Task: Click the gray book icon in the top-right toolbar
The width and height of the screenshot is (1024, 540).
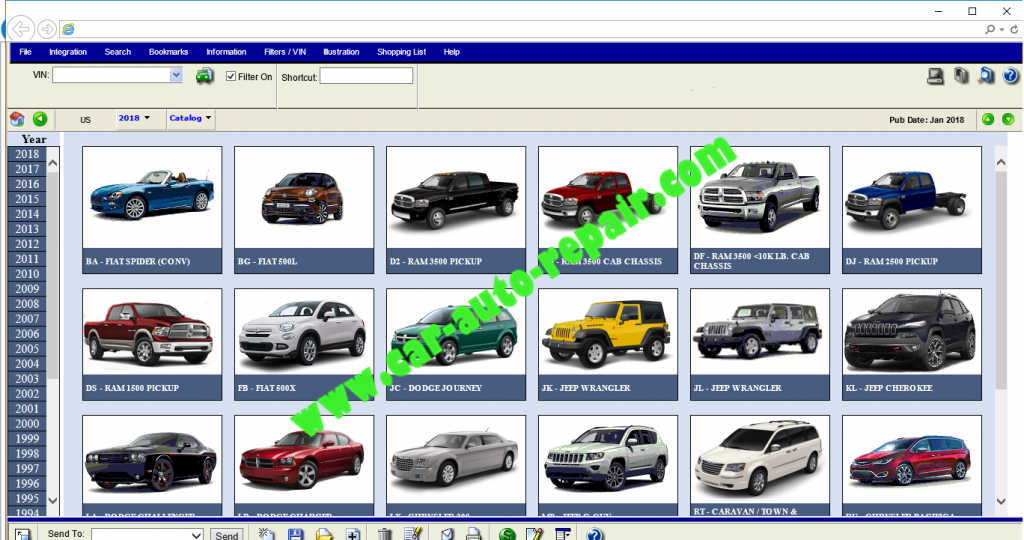Action: click(961, 76)
